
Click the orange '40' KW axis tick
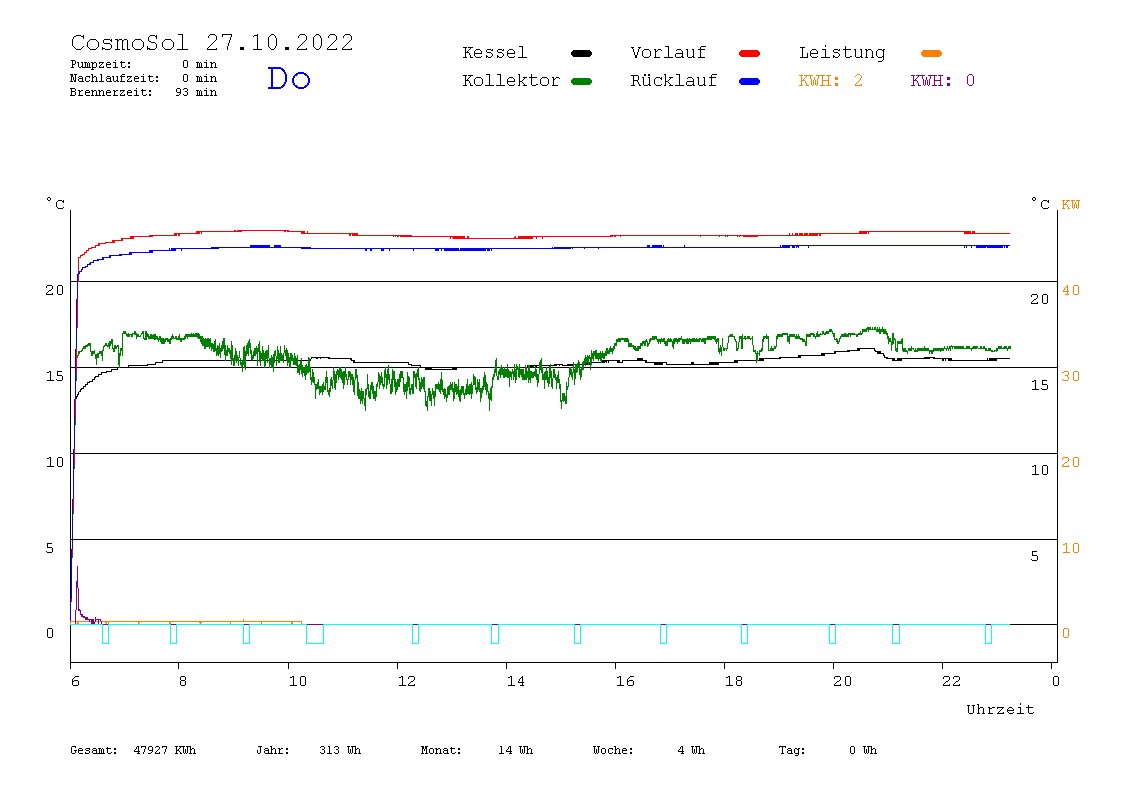pos(1070,290)
